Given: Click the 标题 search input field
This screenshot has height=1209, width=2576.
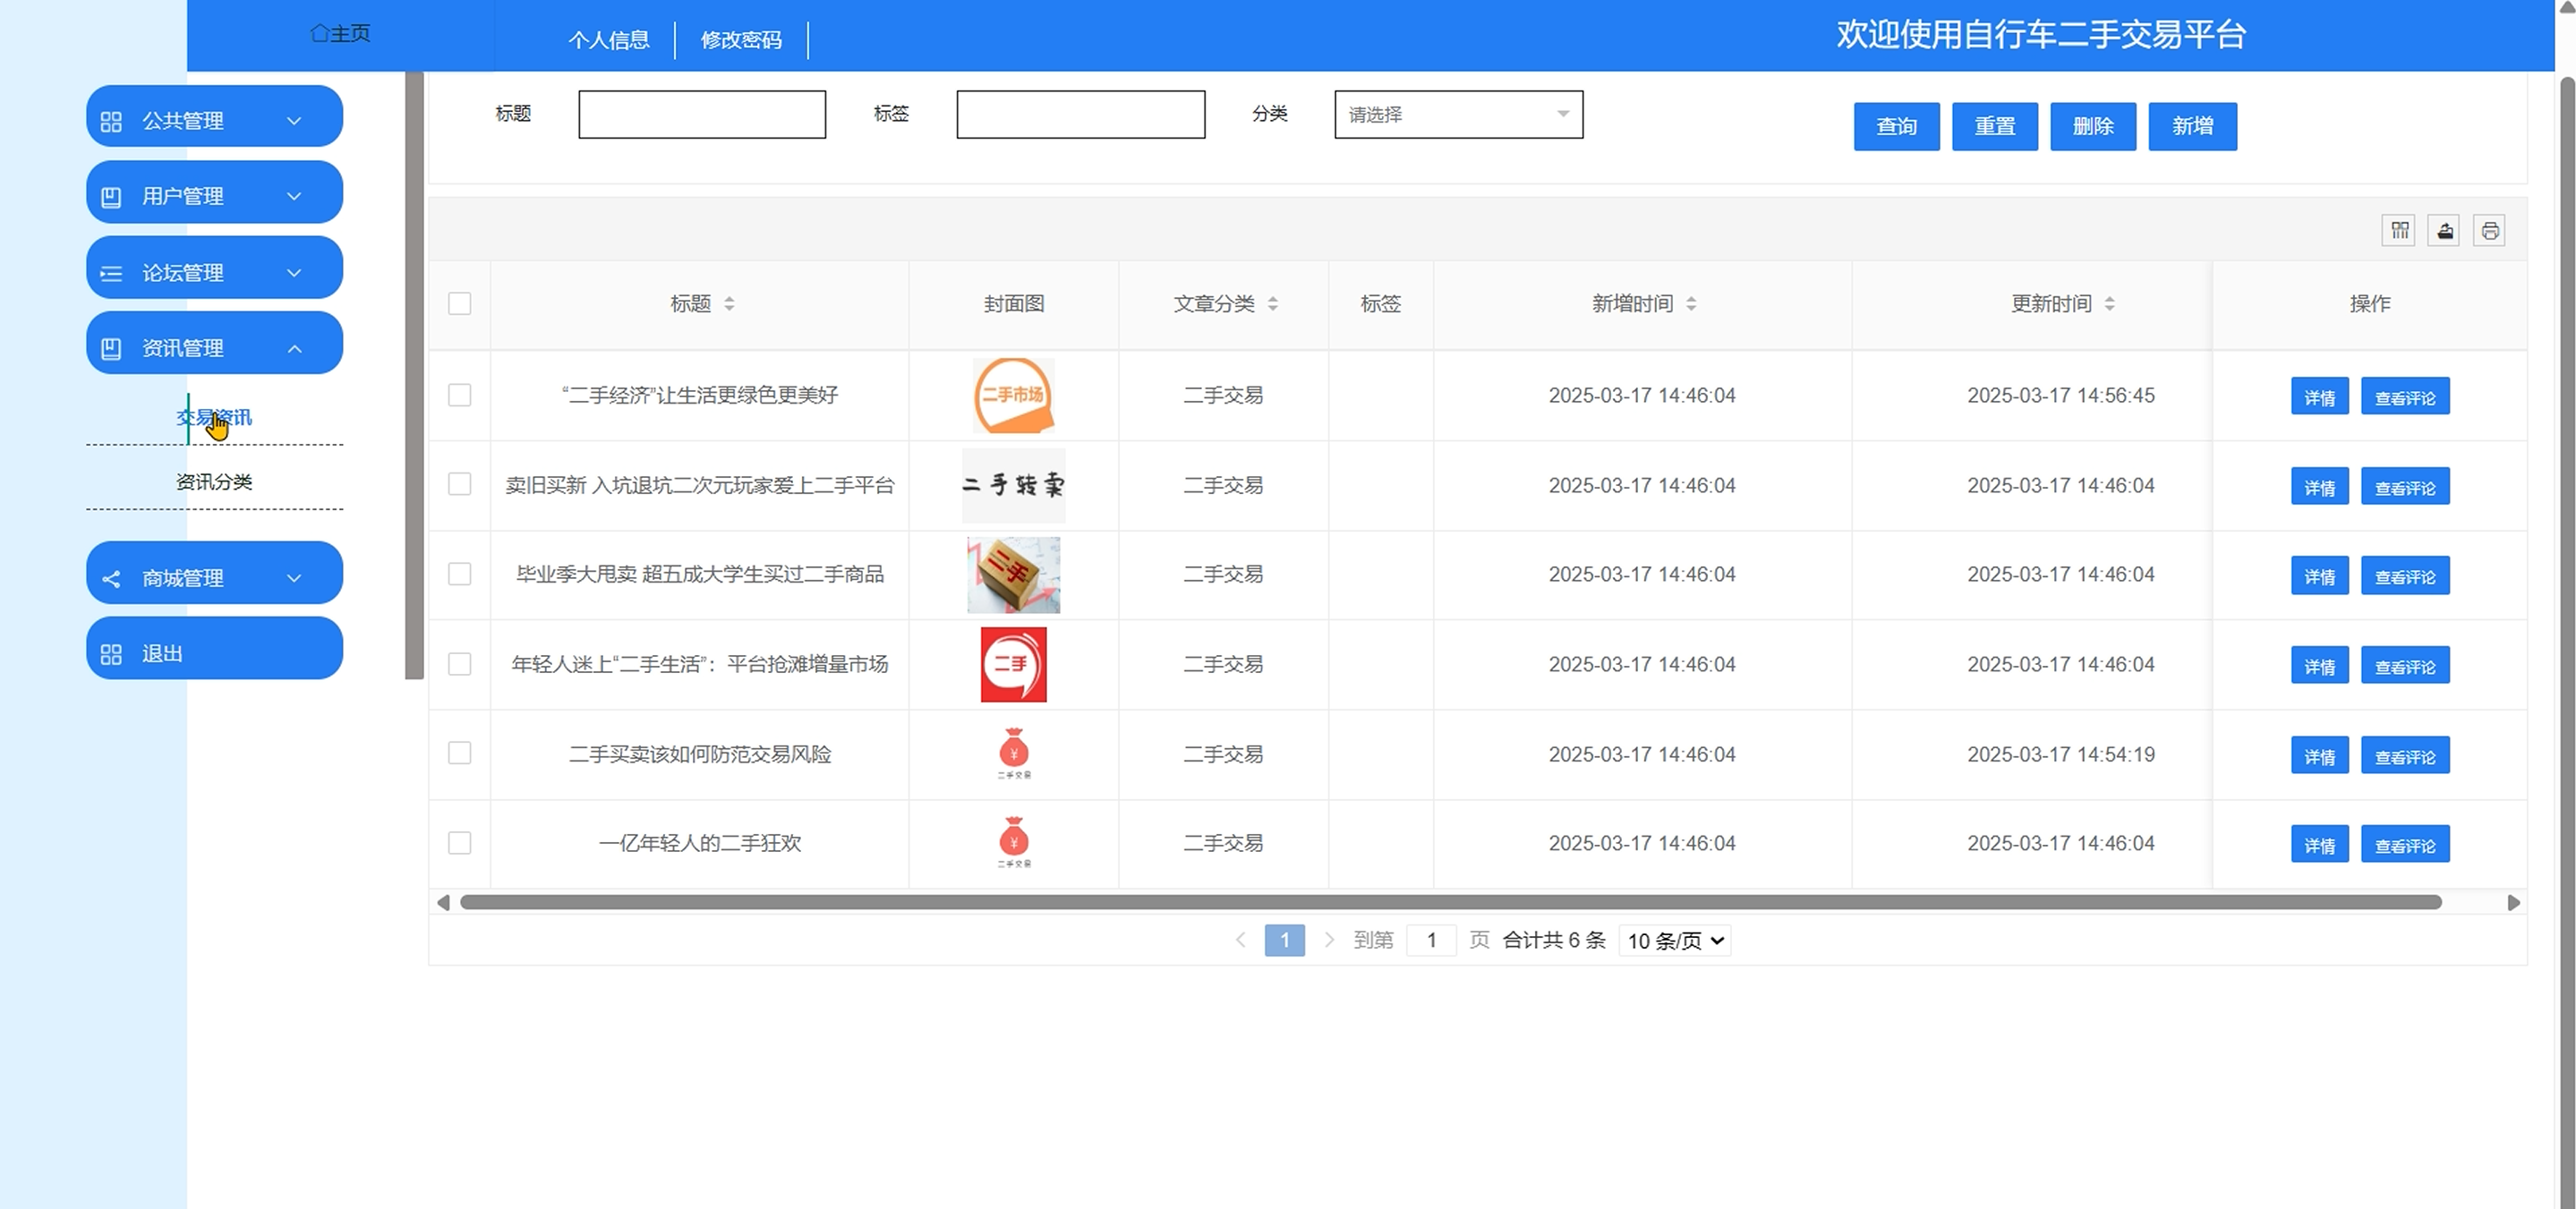Looking at the screenshot, I should coord(702,115).
